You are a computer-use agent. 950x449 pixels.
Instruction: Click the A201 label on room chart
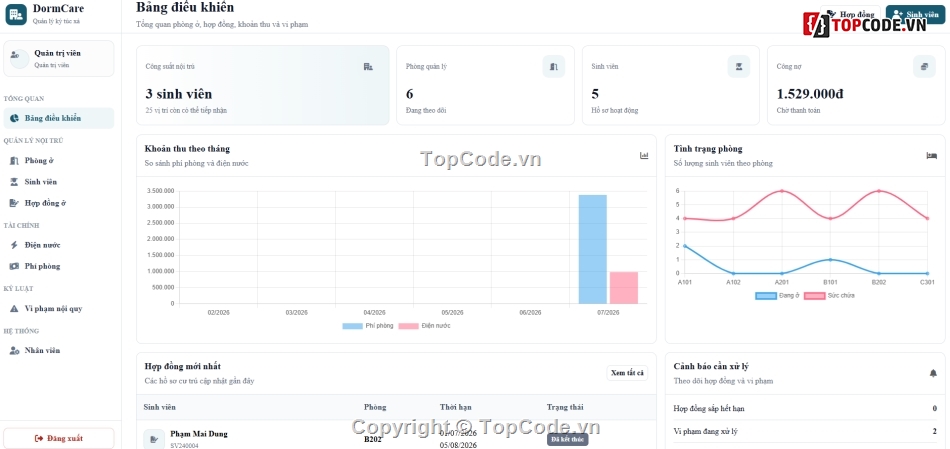(782, 282)
